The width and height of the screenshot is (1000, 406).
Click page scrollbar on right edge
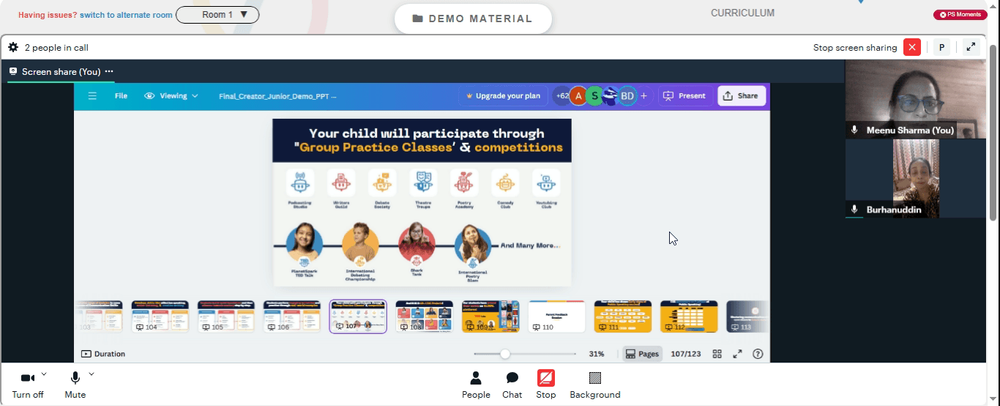[994, 134]
